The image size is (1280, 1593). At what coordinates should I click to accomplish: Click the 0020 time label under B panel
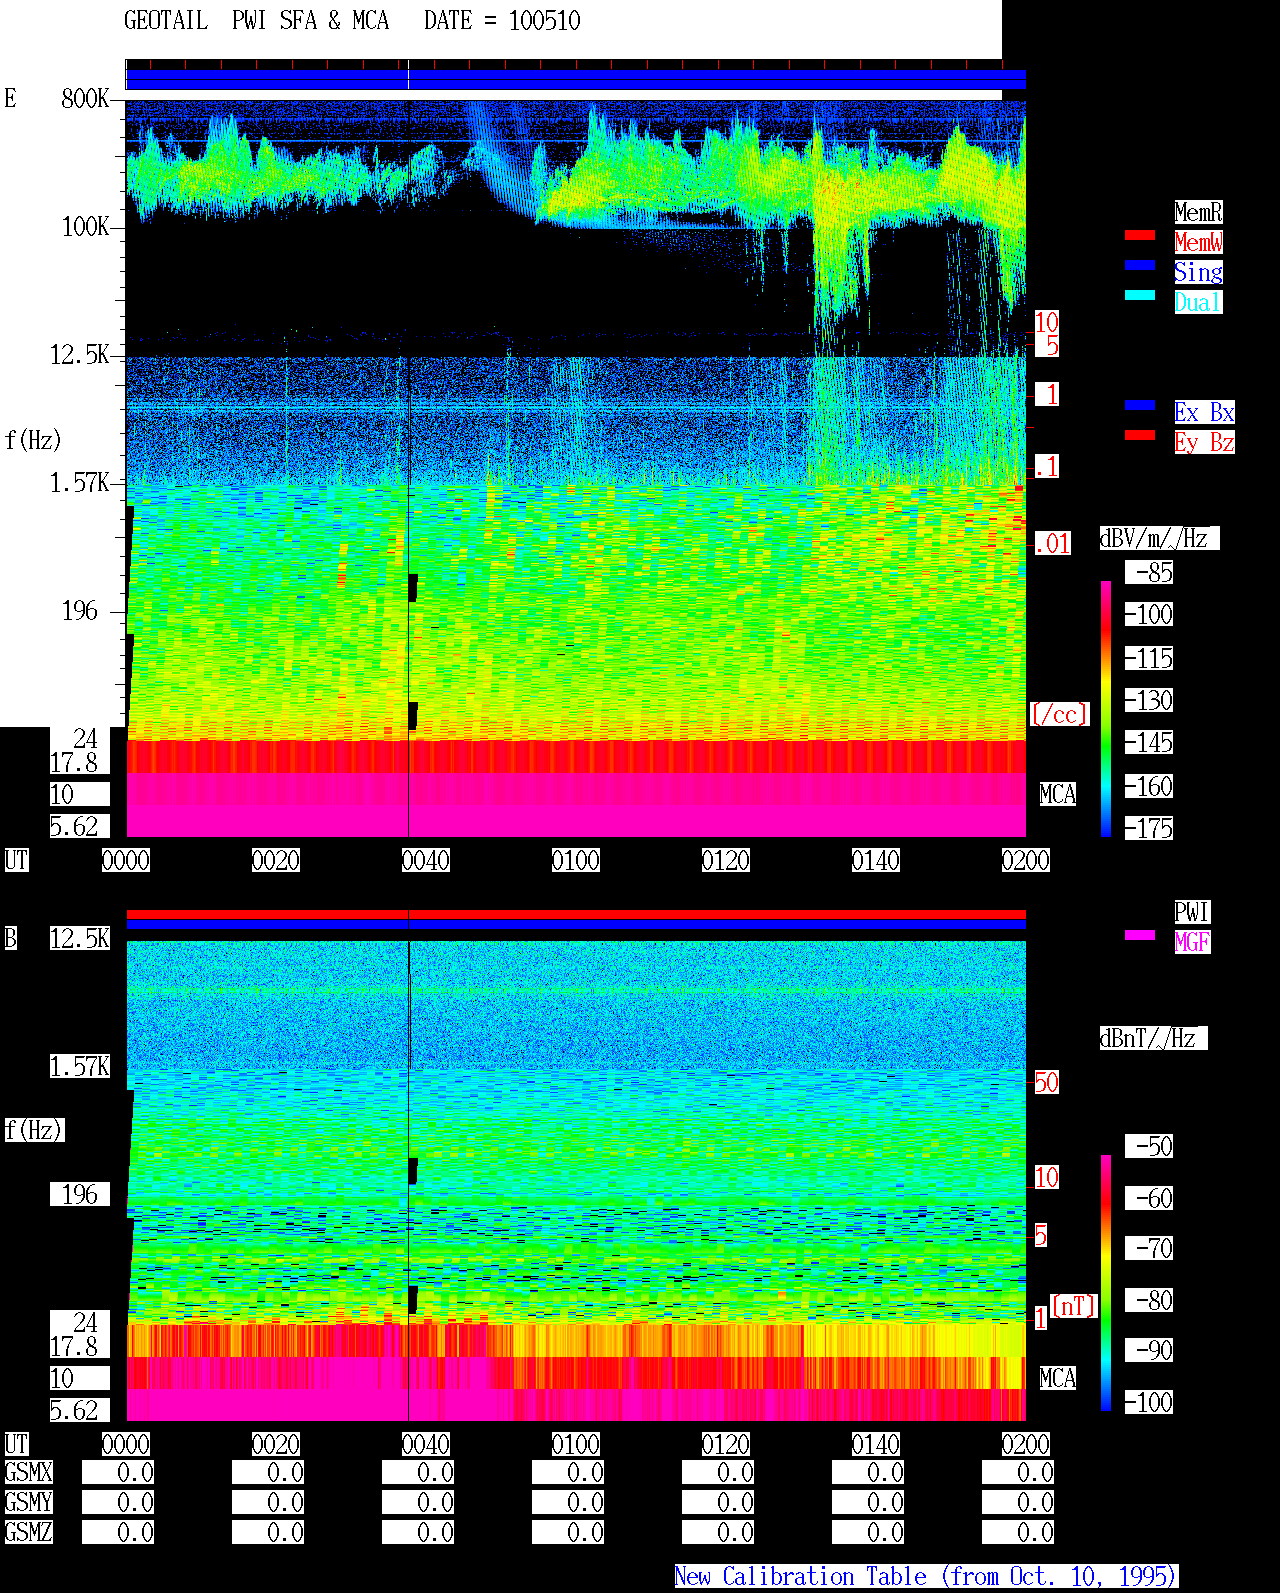276,1444
